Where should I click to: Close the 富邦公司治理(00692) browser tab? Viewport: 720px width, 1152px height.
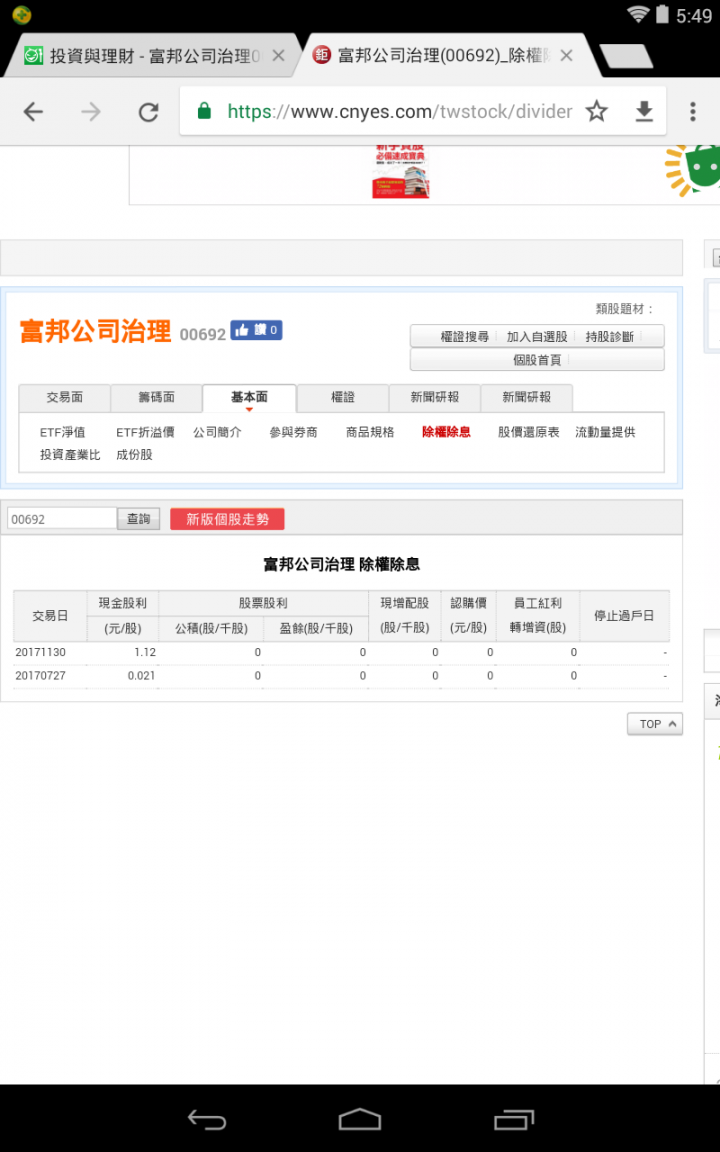(566, 56)
